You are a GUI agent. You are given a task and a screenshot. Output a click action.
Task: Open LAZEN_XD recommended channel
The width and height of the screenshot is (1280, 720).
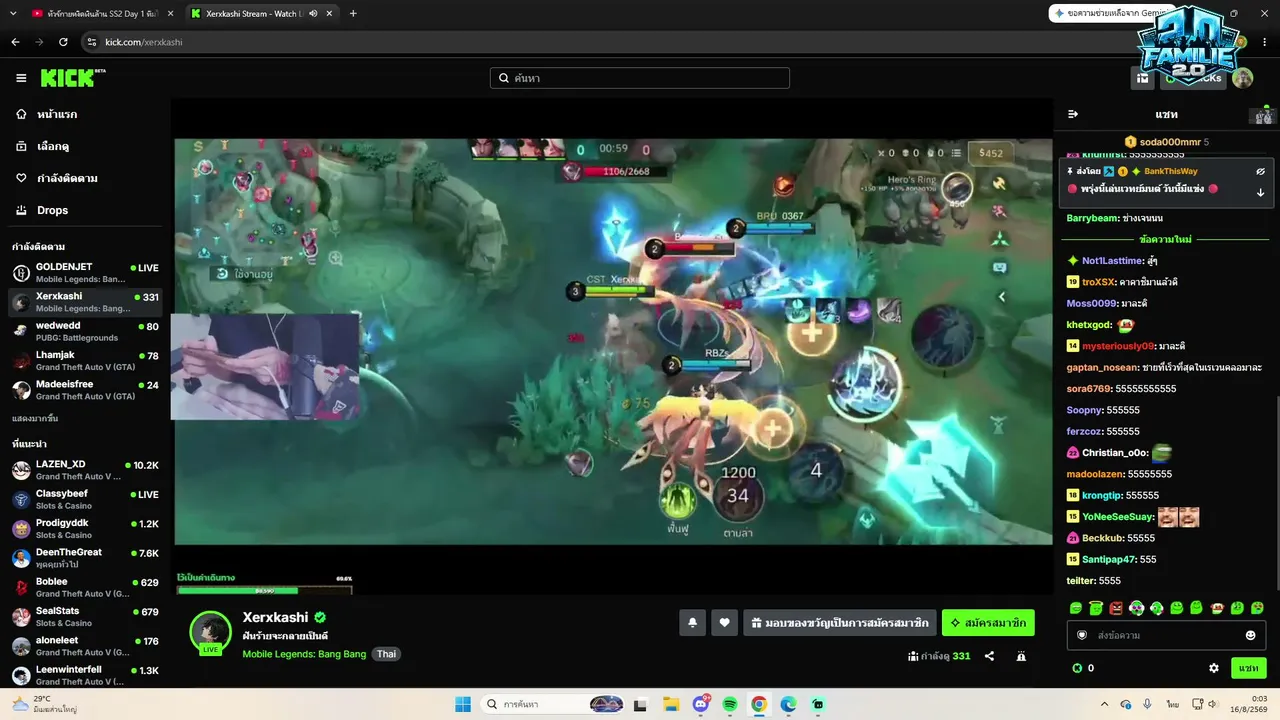[85, 470]
